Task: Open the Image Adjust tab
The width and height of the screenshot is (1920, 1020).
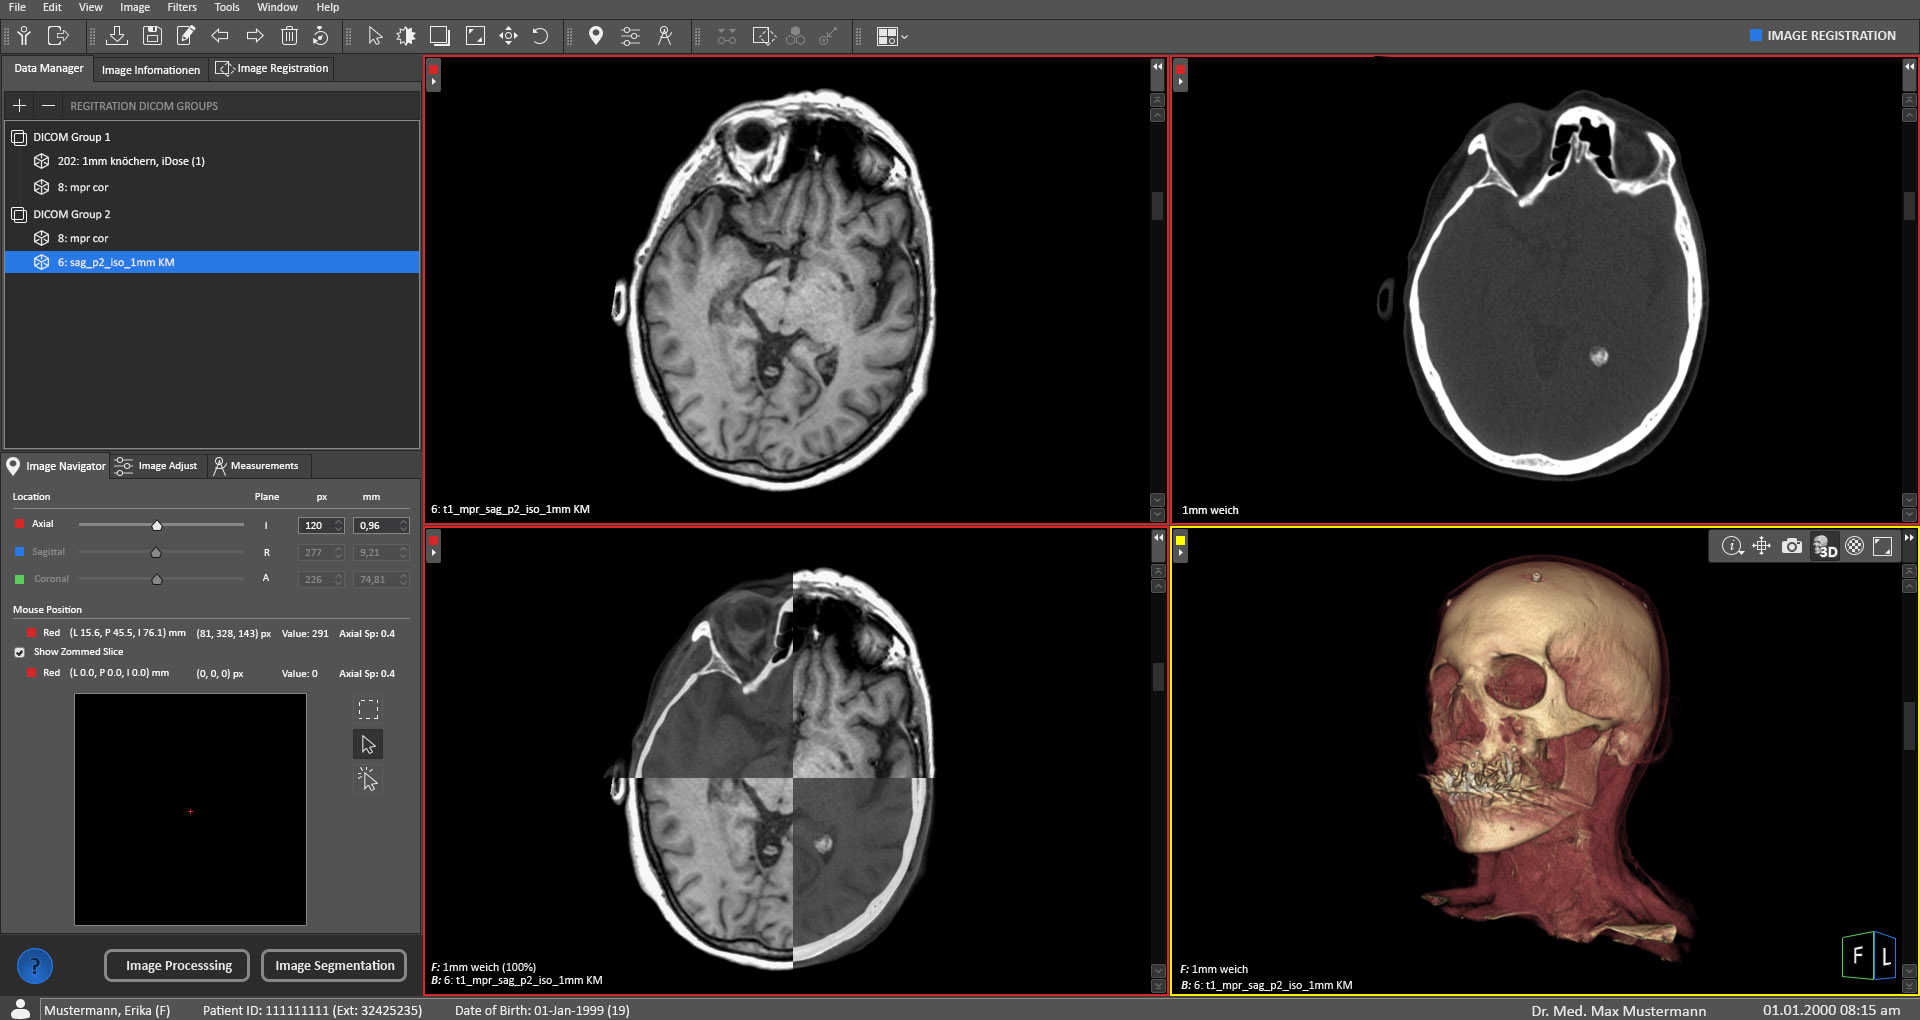Action: [157, 466]
